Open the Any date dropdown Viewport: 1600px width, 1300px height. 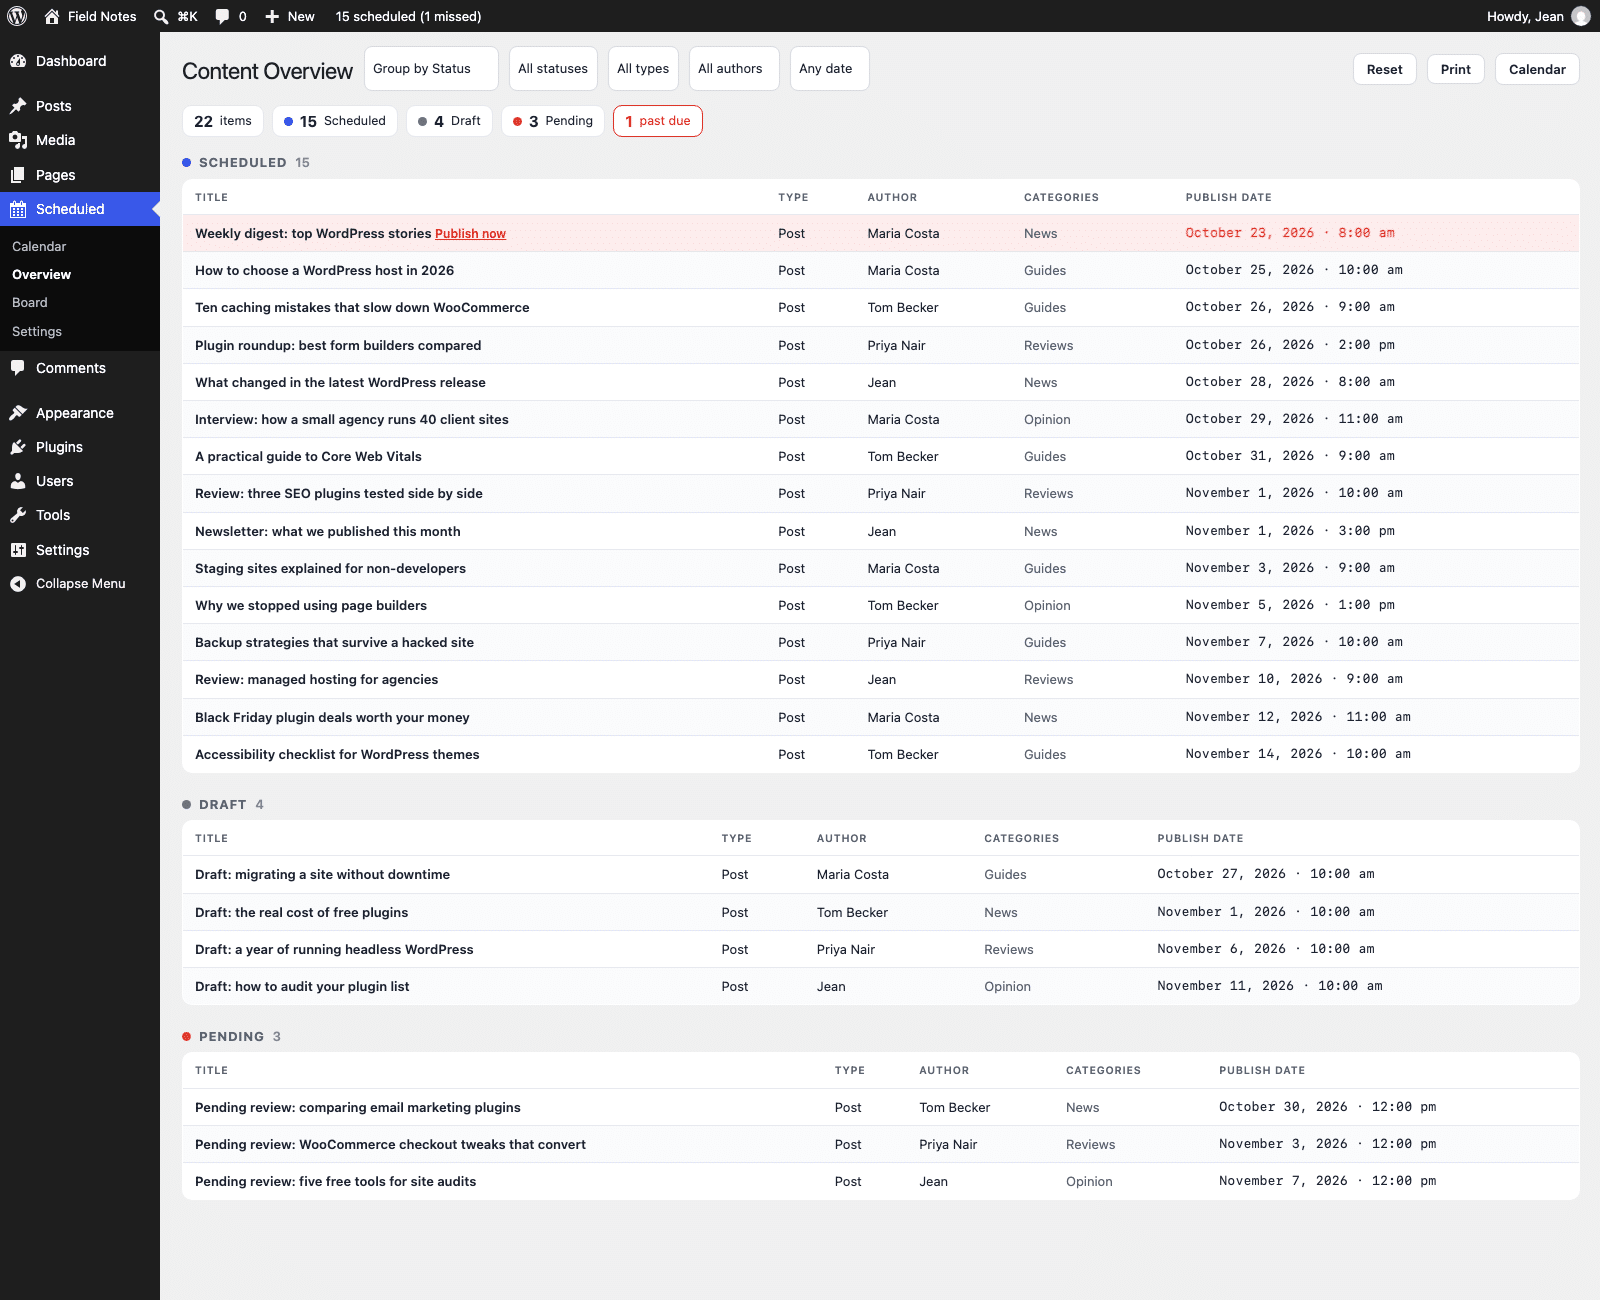pos(829,69)
